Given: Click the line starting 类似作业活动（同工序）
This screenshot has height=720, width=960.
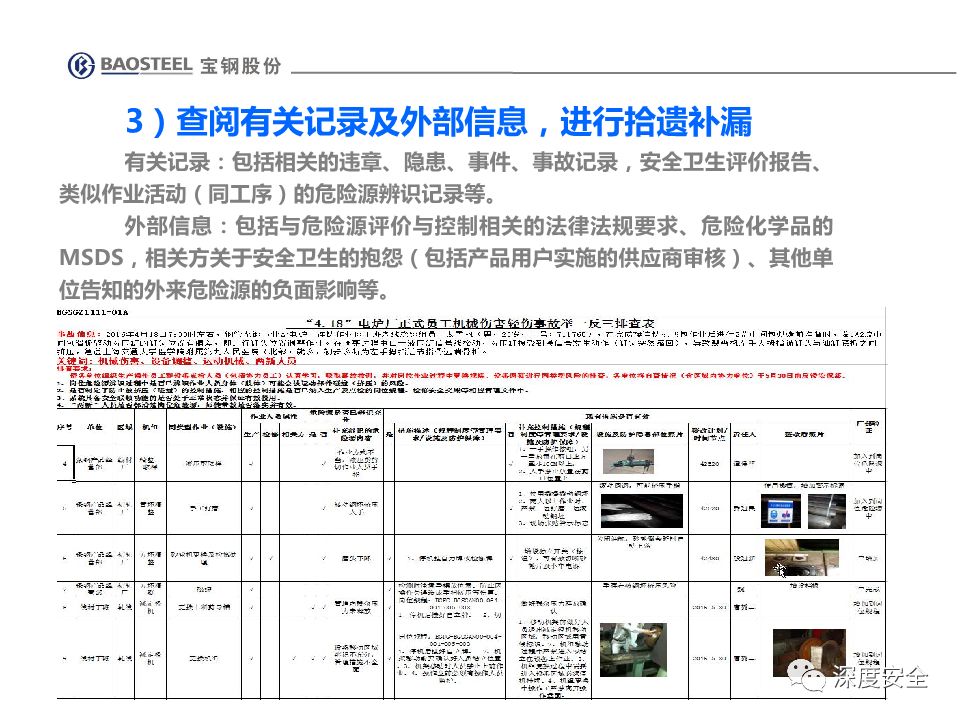Looking at the screenshot, I should pyautogui.click(x=277, y=194).
